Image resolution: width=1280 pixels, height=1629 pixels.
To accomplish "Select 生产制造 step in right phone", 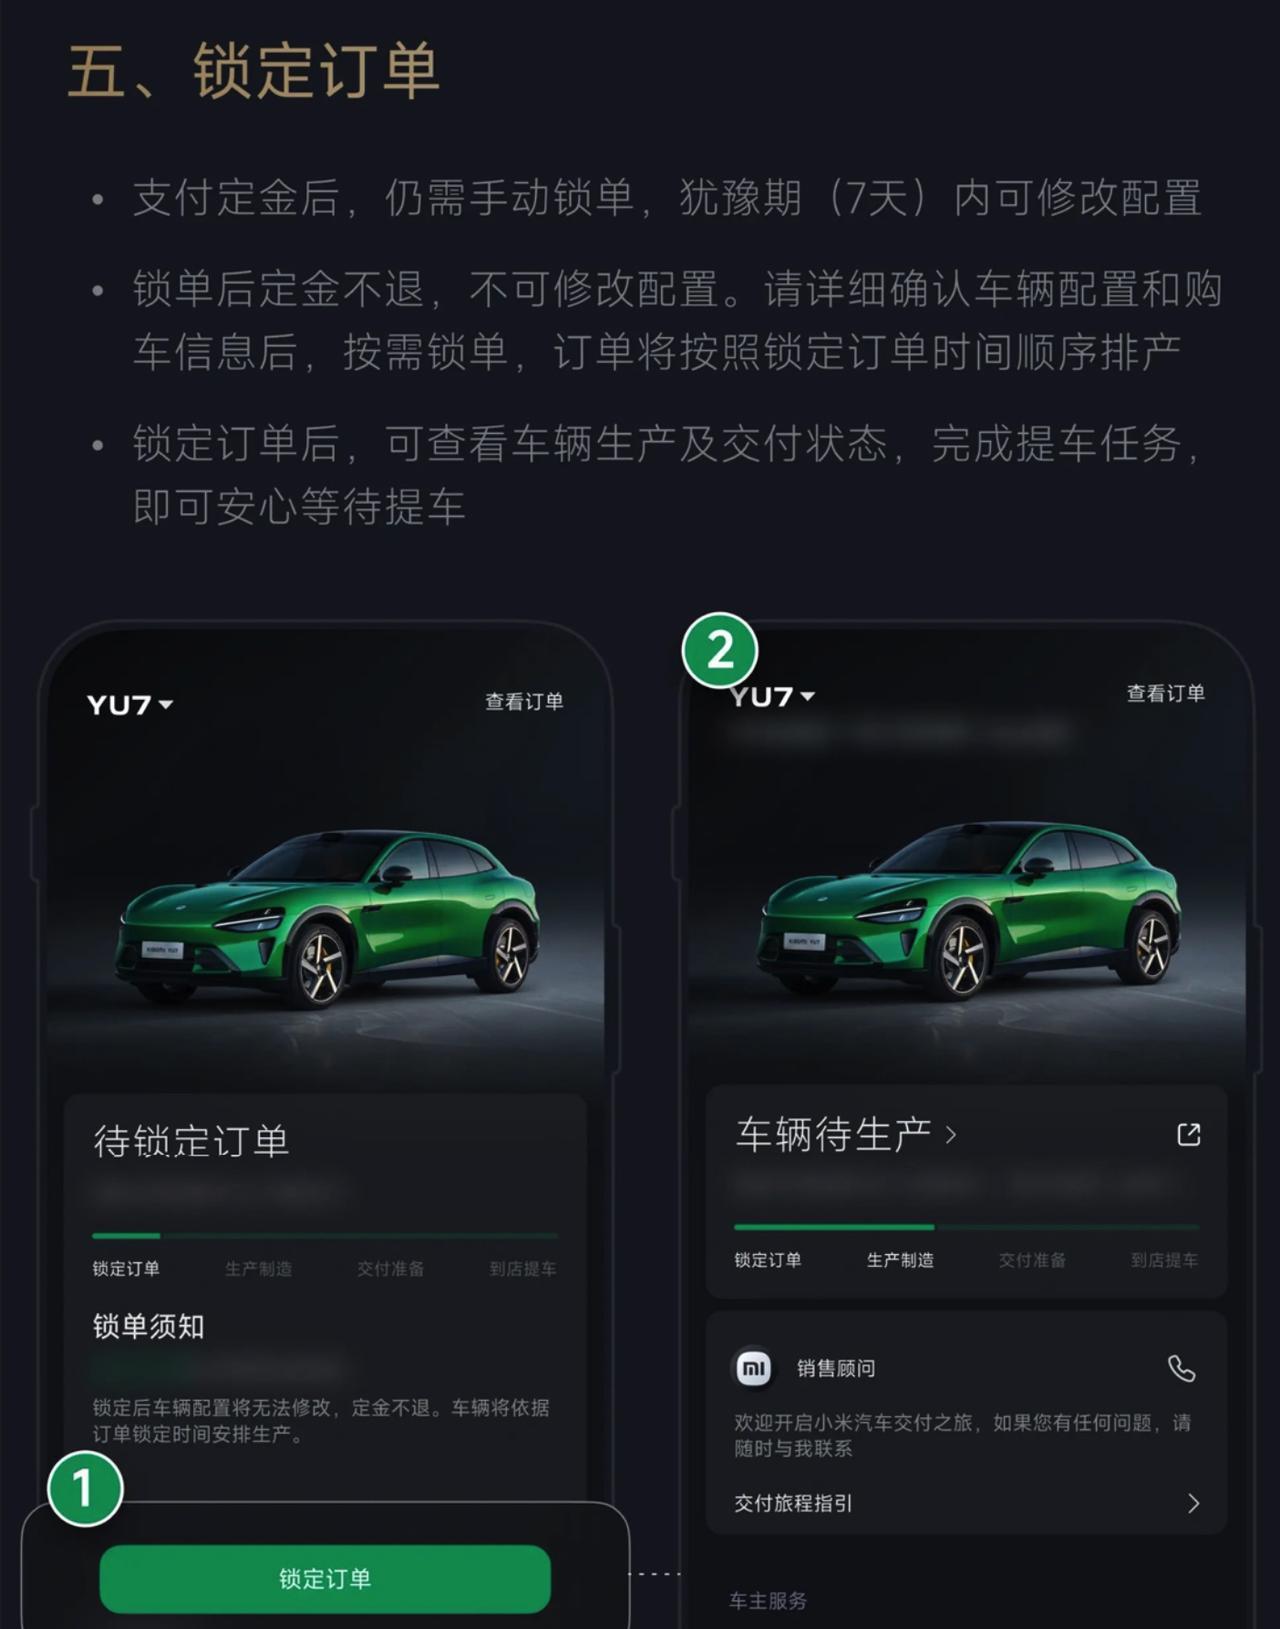I will pos(900,1260).
